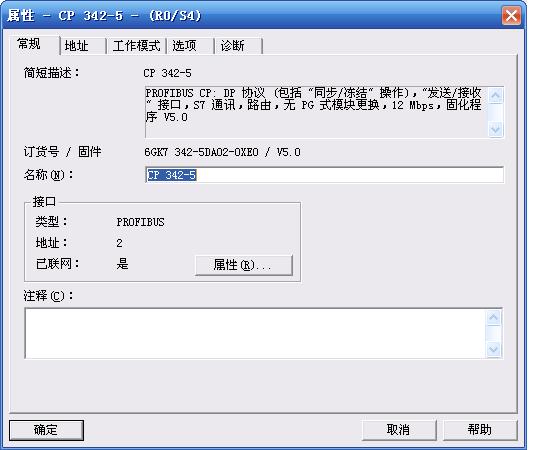Image resolution: width=535 pixels, height=450 pixels.
Task: Open the 工作模式 tab
Action: tap(136, 46)
